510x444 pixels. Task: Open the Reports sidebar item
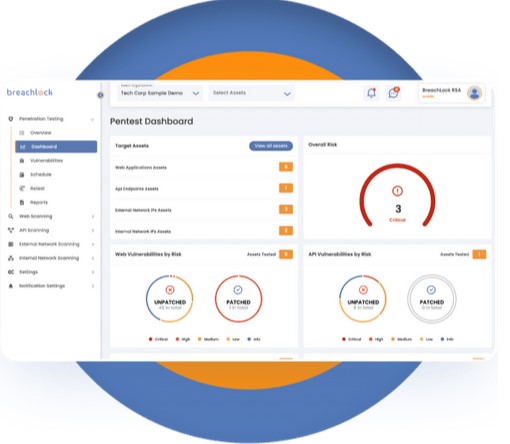39,202
